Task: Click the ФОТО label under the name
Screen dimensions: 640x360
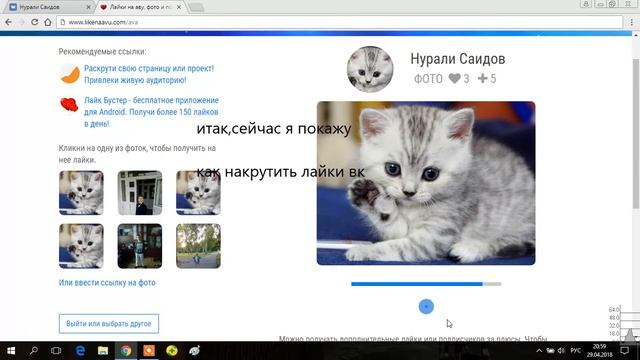Action: point(428,79)
